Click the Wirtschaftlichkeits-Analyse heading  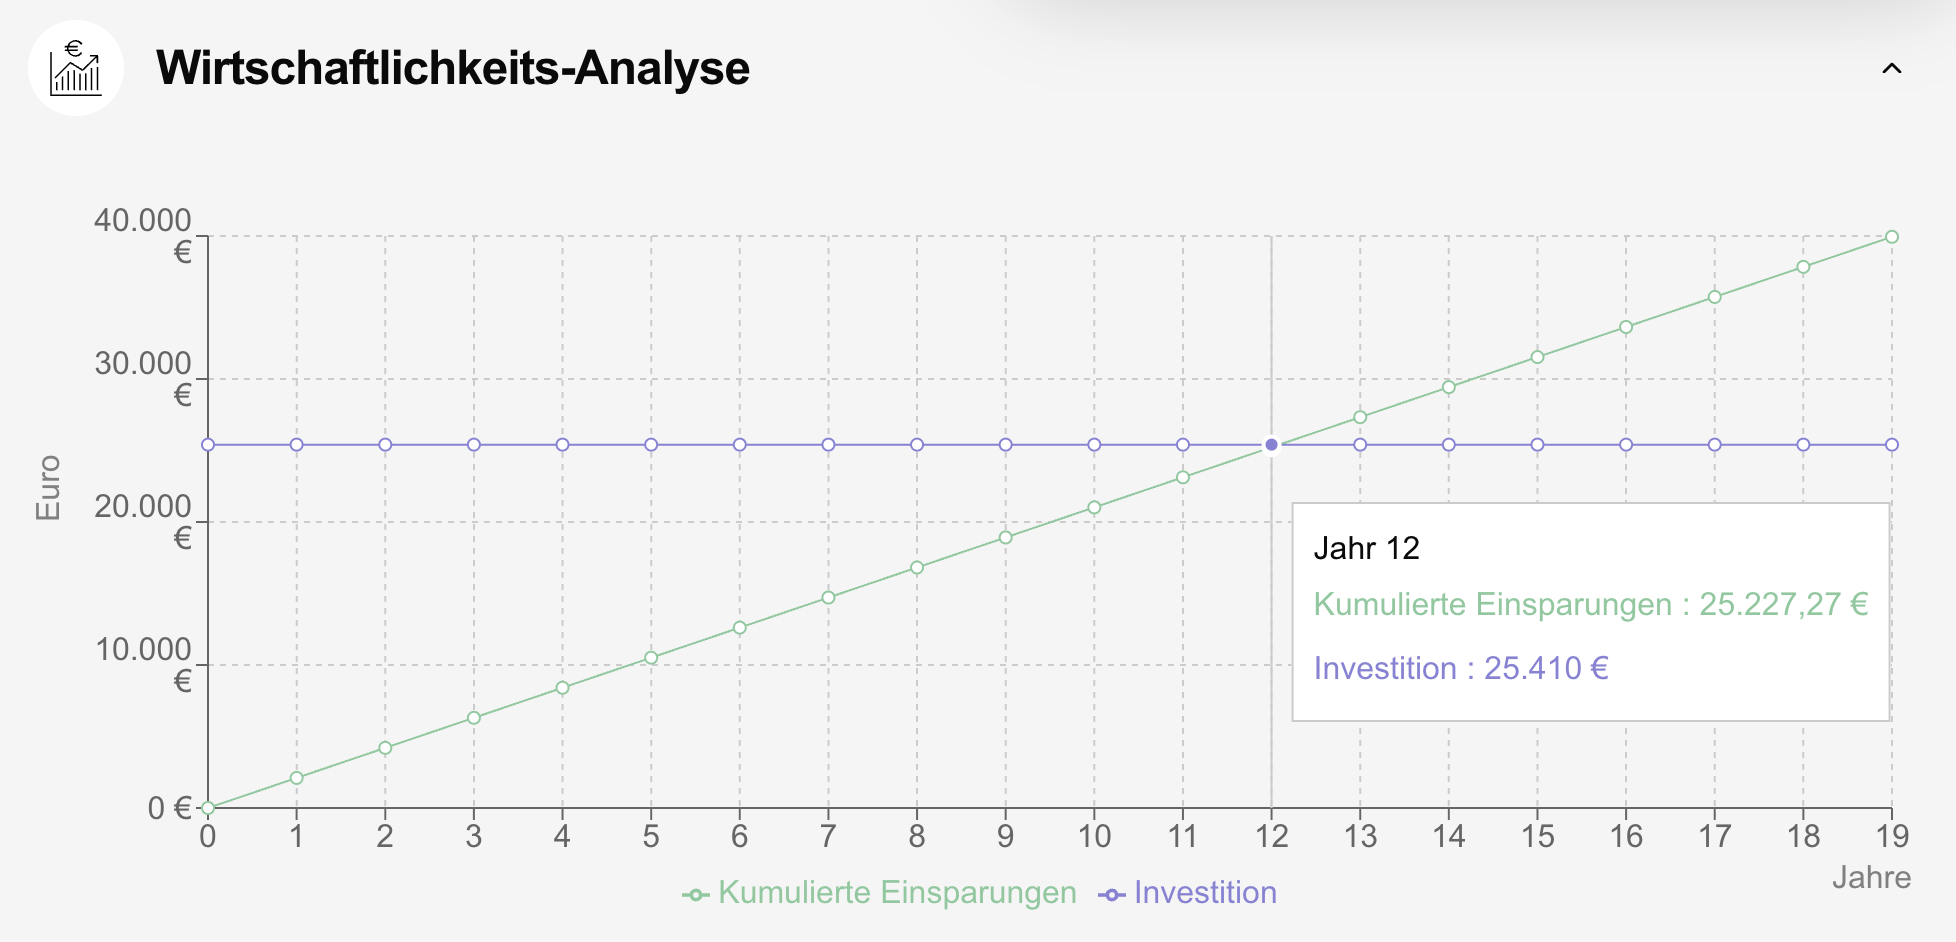[452, 68]
